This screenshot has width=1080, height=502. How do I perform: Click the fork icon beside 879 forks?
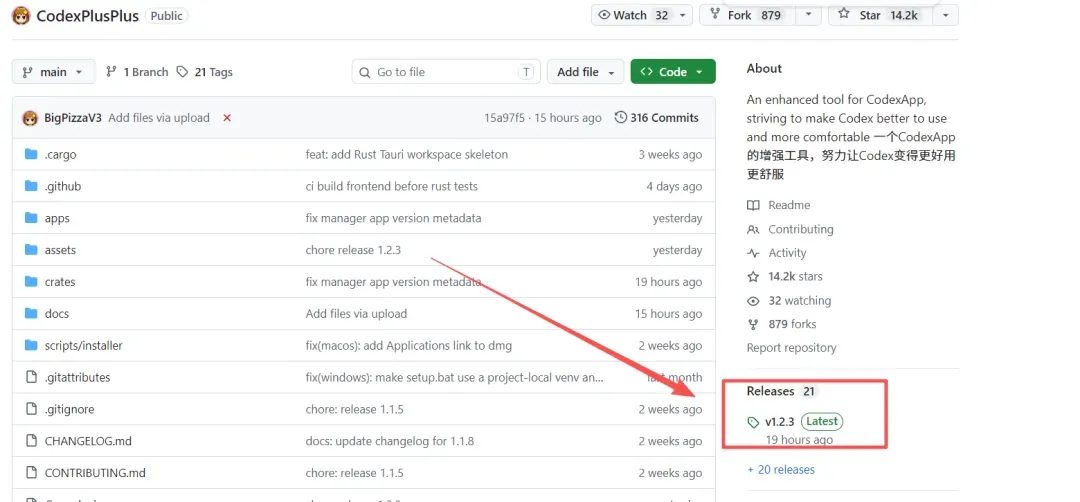(x=754, y=324)
